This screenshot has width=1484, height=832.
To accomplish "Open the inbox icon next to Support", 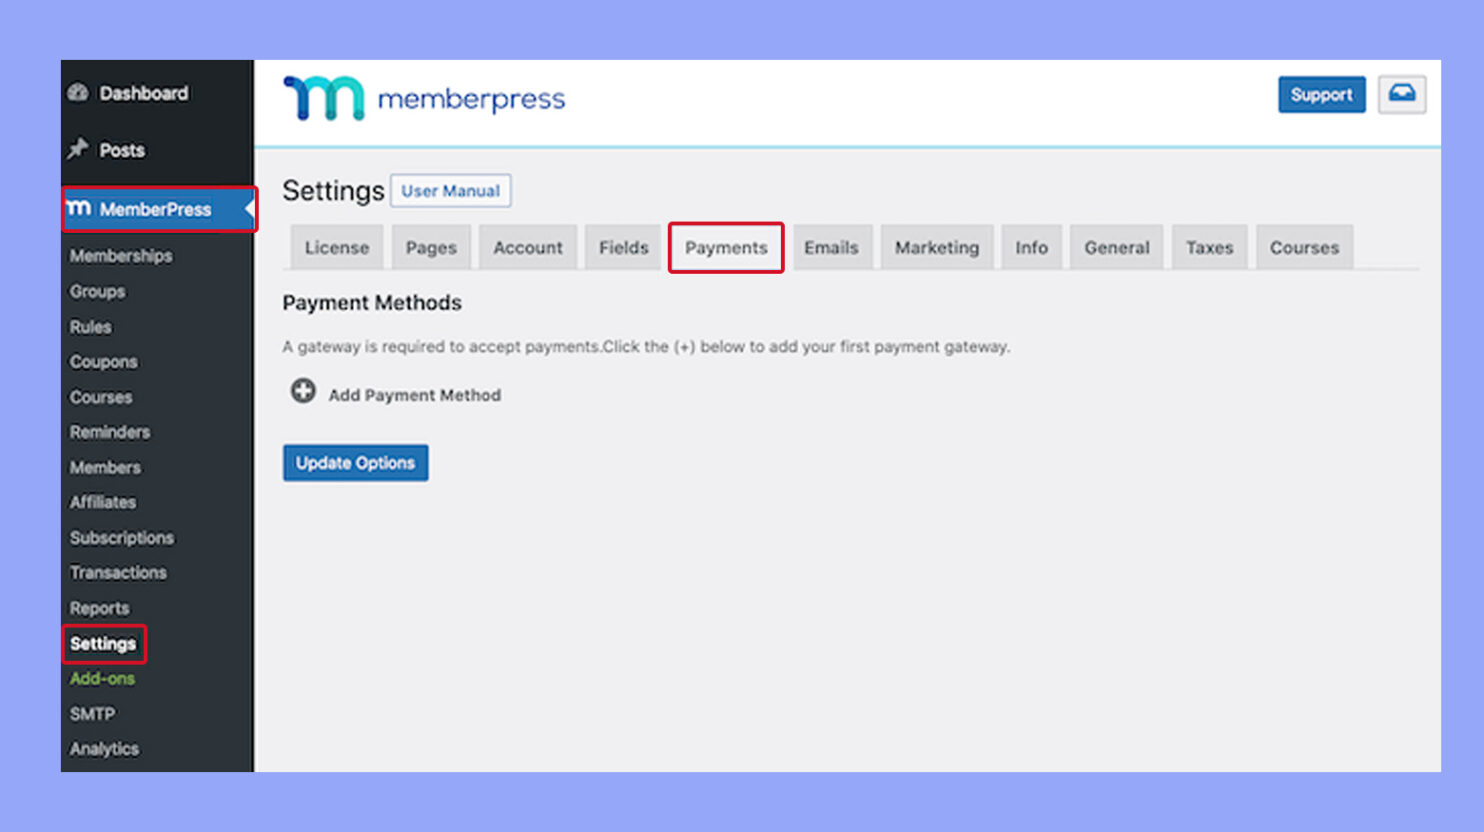I will click(1402, 94).
